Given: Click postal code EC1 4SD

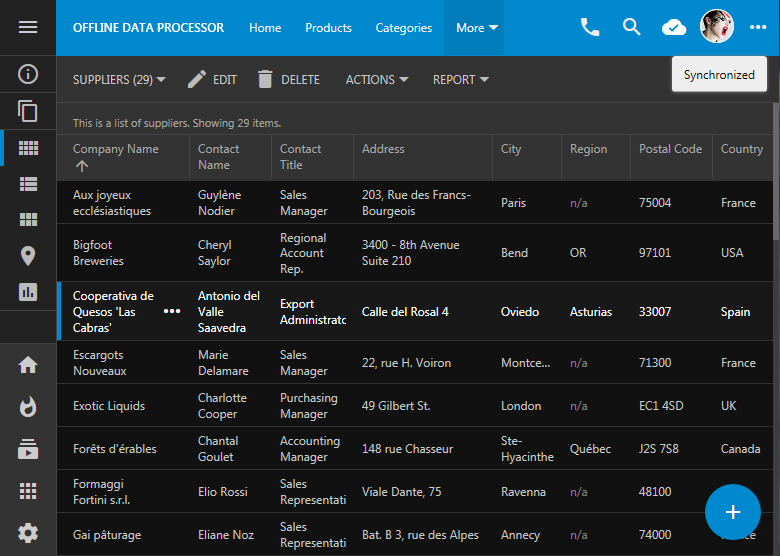Looking at the screenshot, I should (661, 406).
